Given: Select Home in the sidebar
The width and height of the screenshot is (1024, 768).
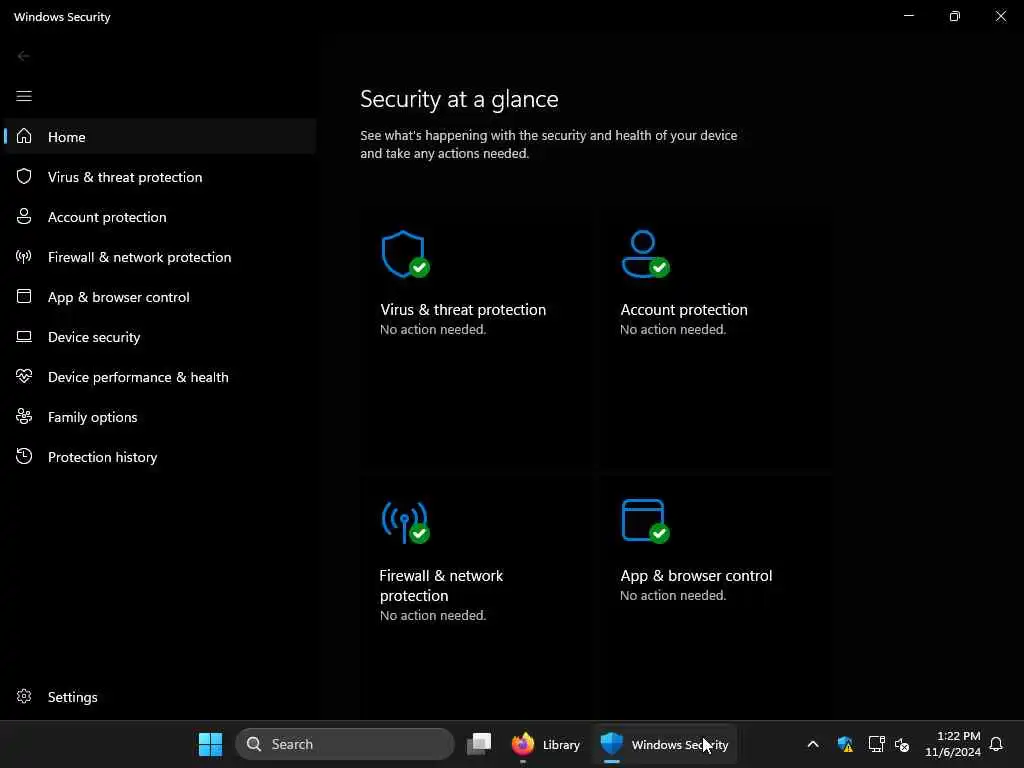Looking at the screenshot, I should click(161, 136).
